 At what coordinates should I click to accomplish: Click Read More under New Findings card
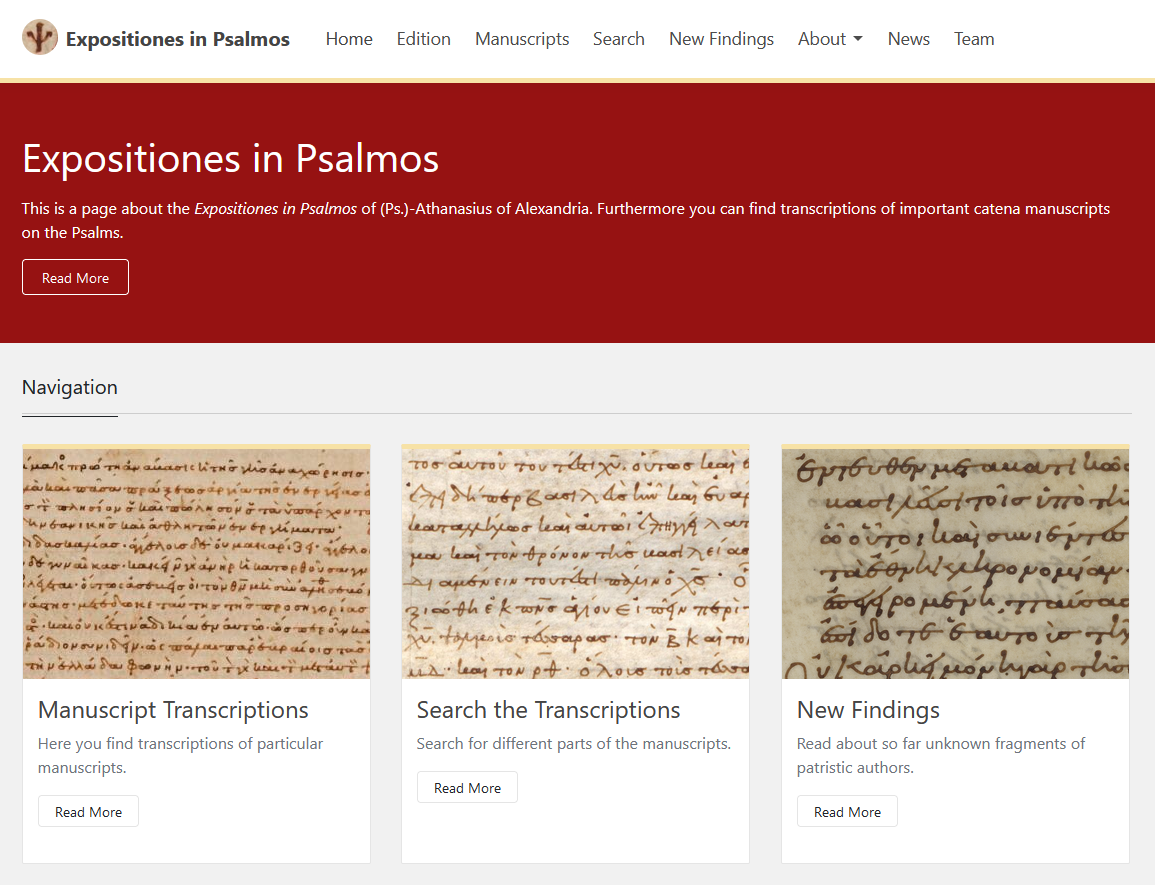[x=847, y=811]
